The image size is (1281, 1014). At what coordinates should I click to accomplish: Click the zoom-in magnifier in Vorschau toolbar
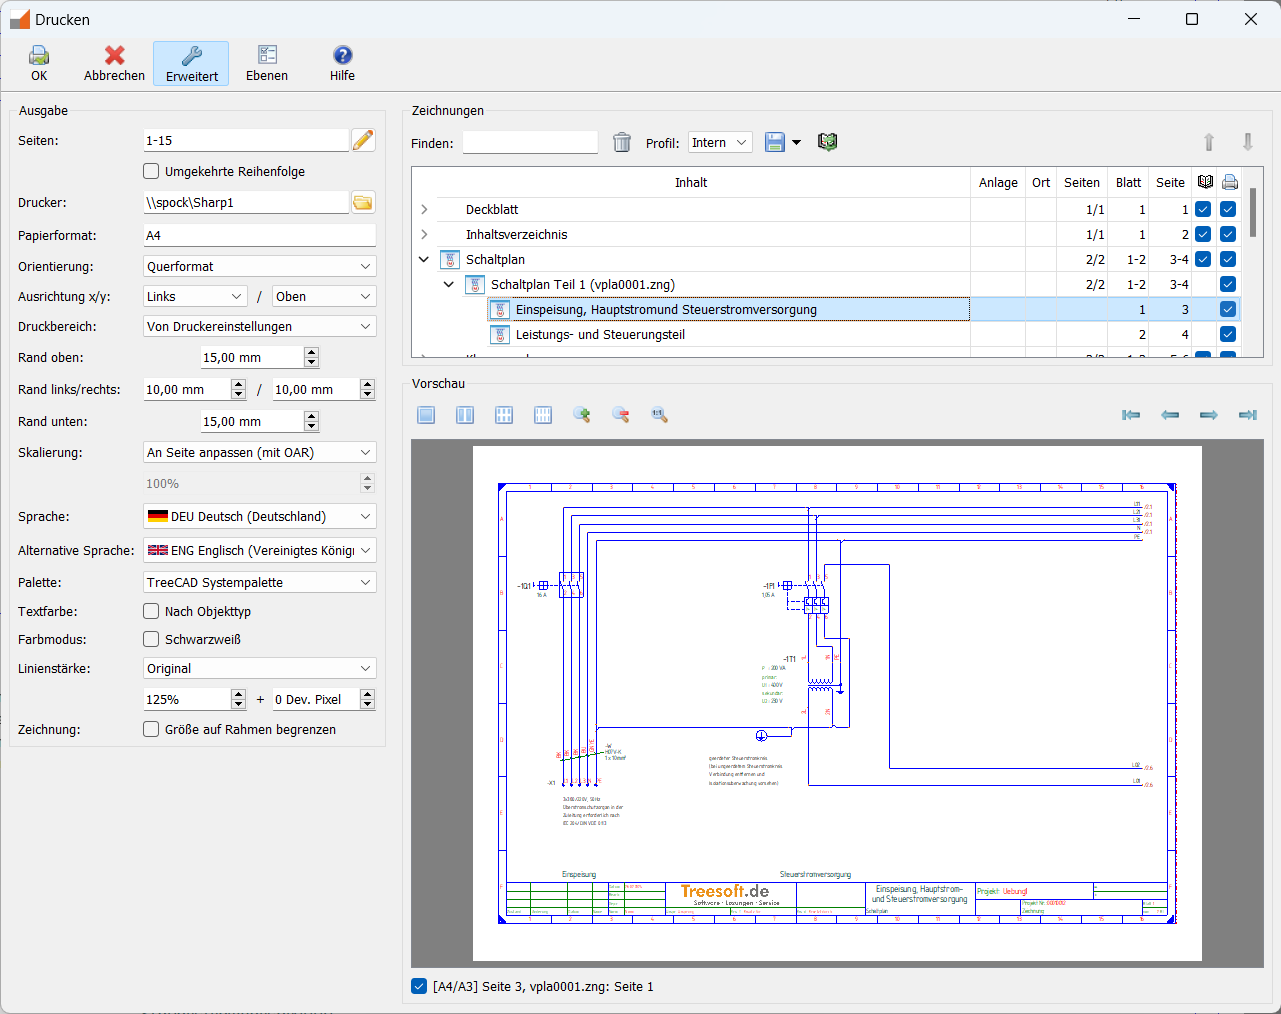point(581,415)
